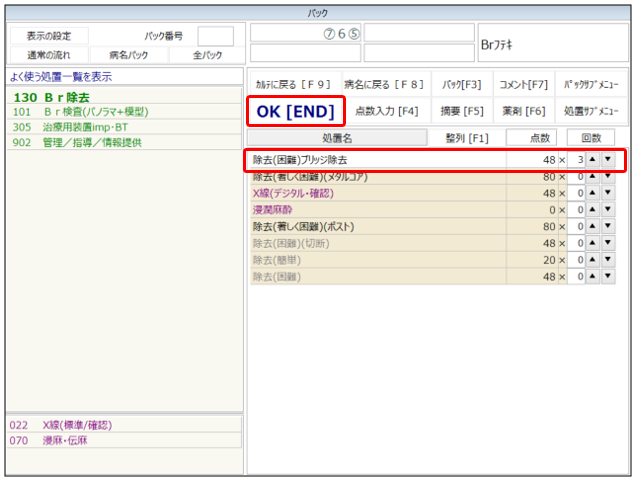
Task: Click down arrow on 除去(困難)(切断) row
Action: [x=608, y=243]
